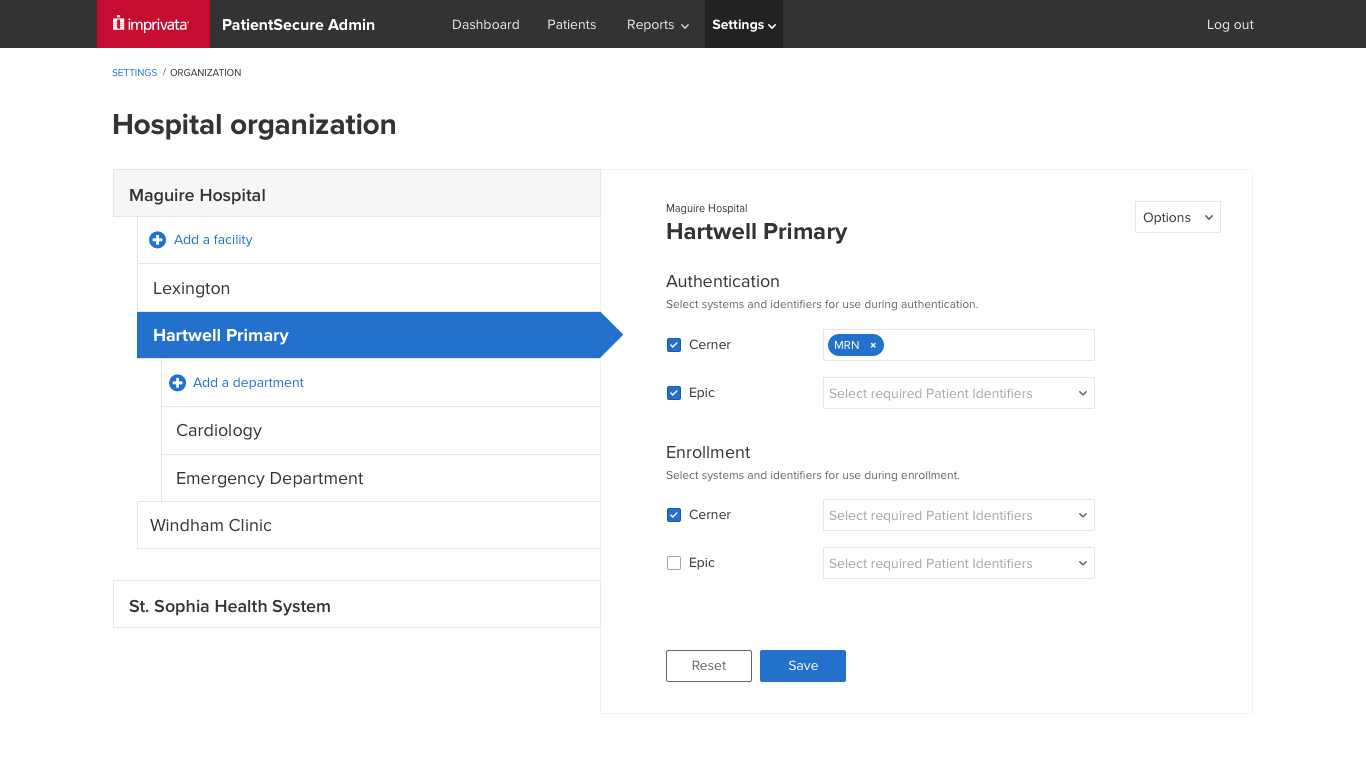
Task: Click the Hartwell Primary panel heading
Action: pyautogui.click(x=757, y=232)
